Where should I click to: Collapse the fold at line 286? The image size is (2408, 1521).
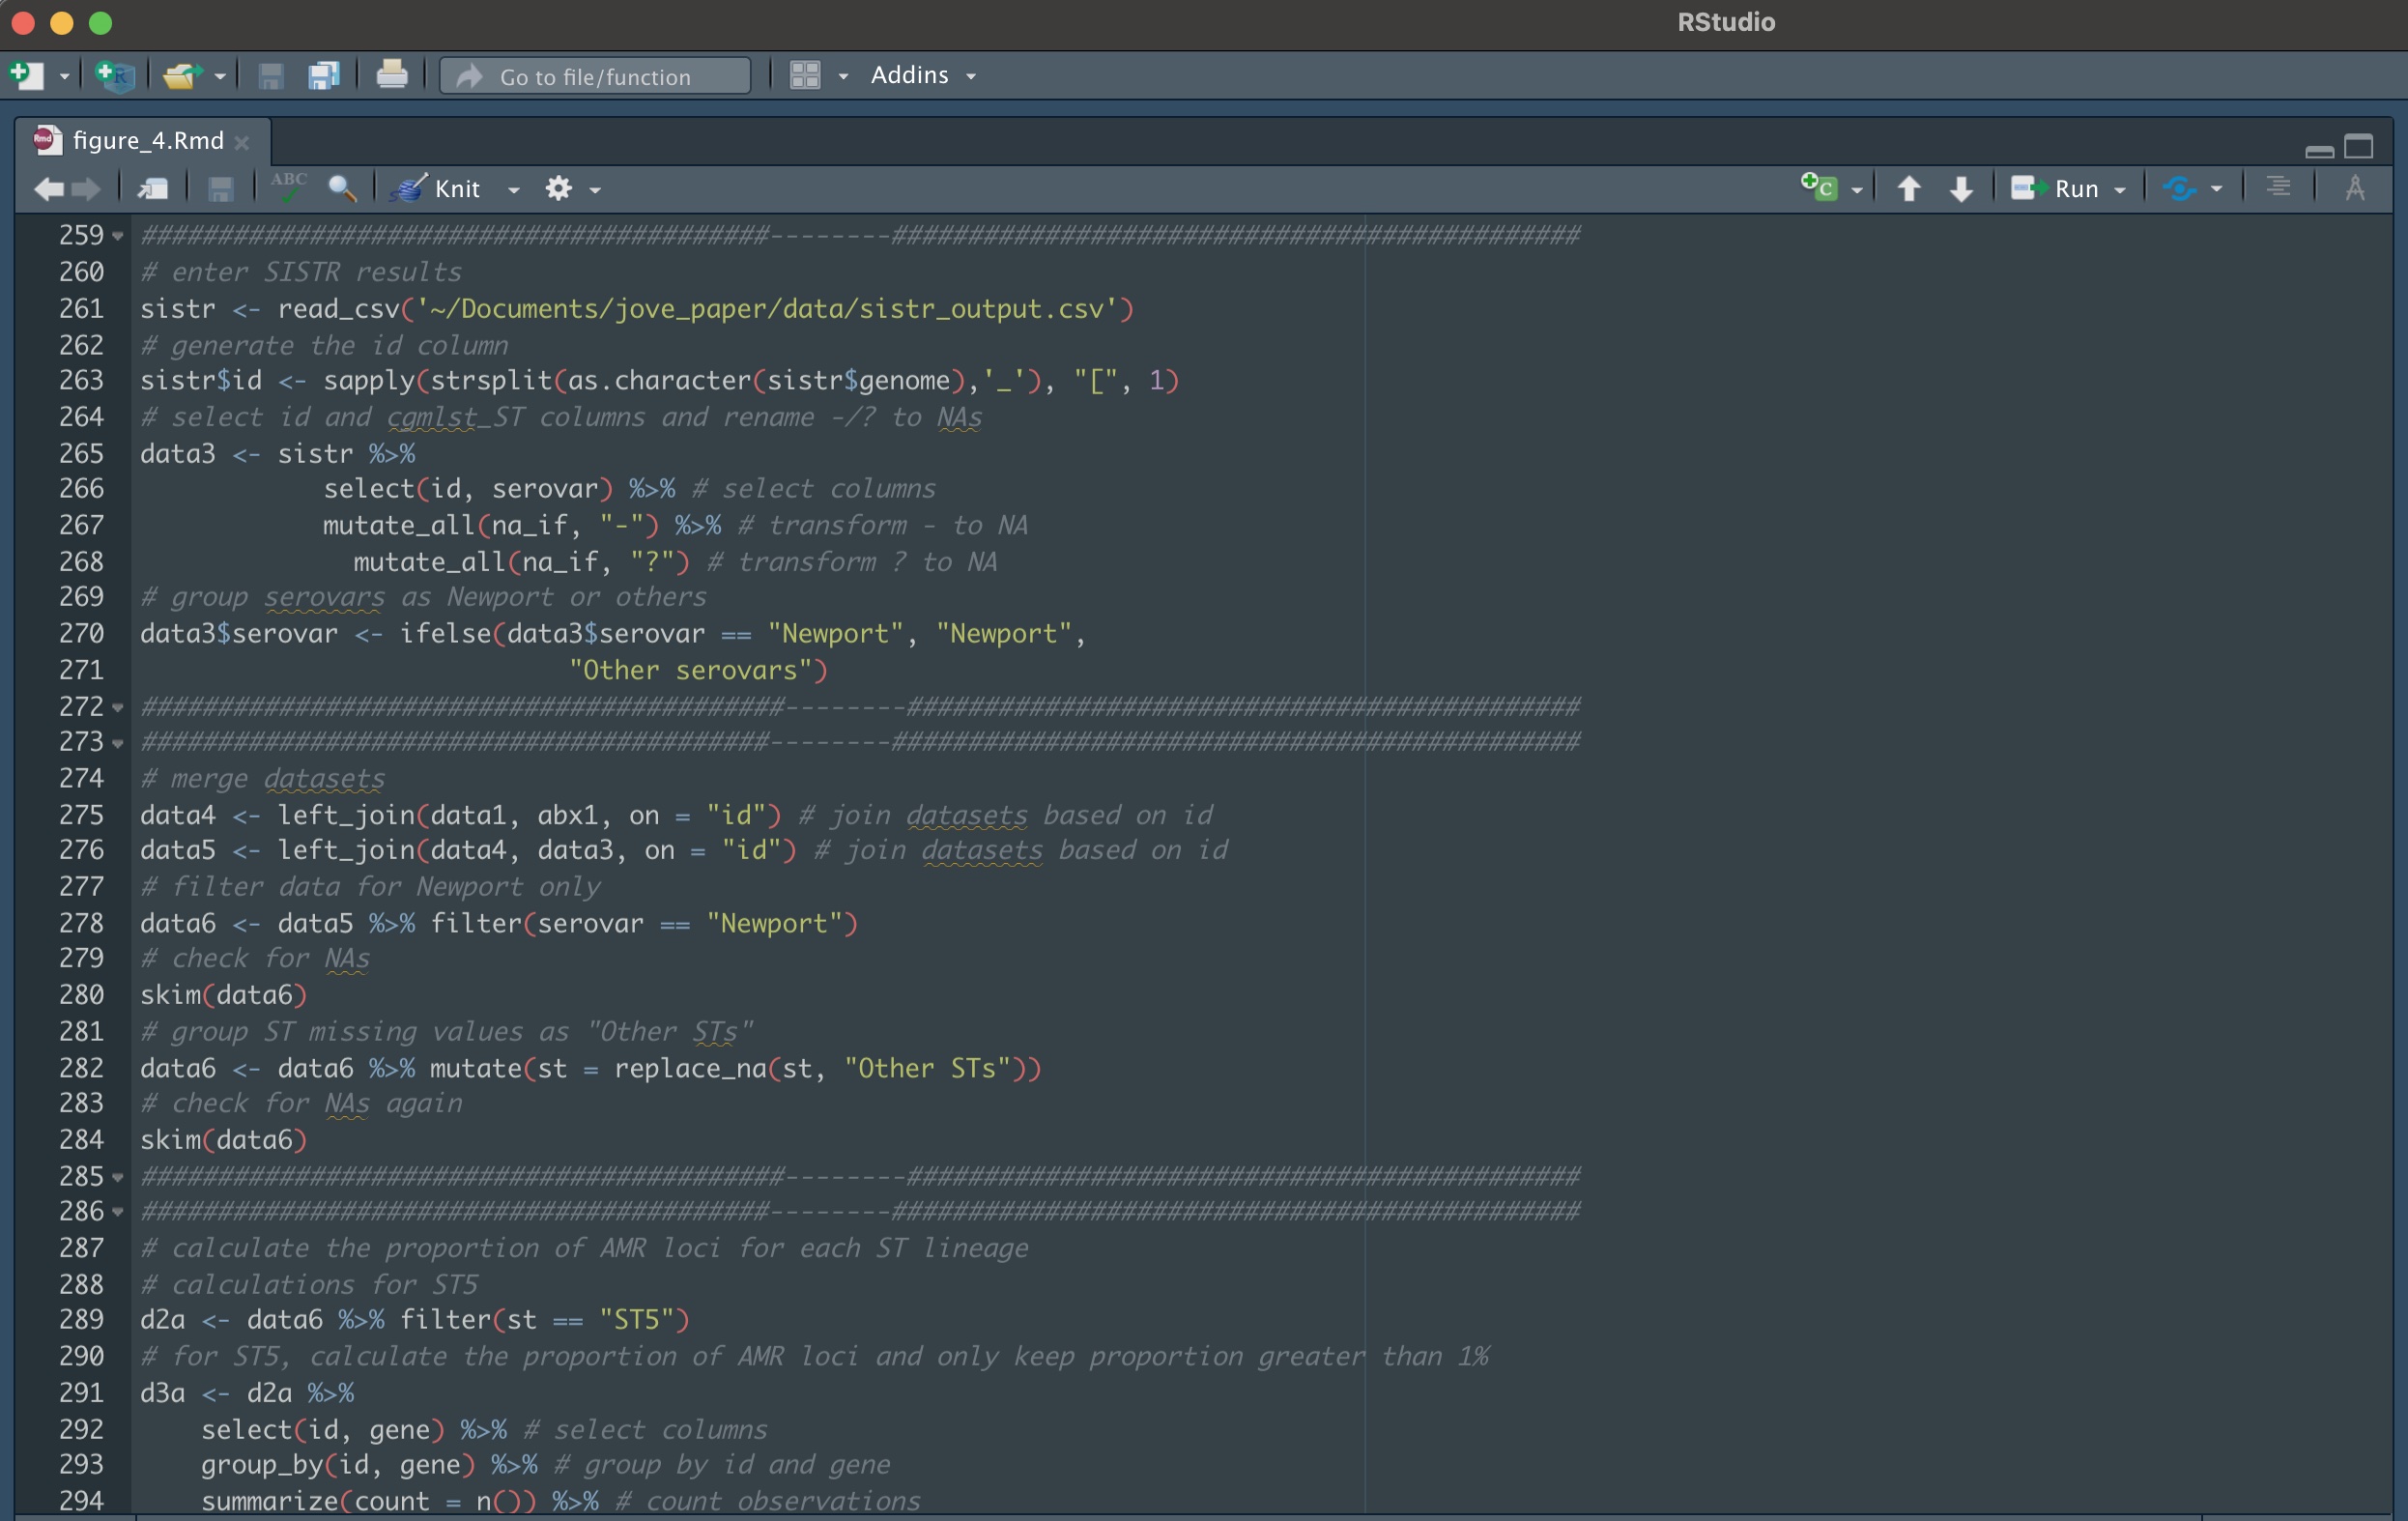click(118, 1213)
